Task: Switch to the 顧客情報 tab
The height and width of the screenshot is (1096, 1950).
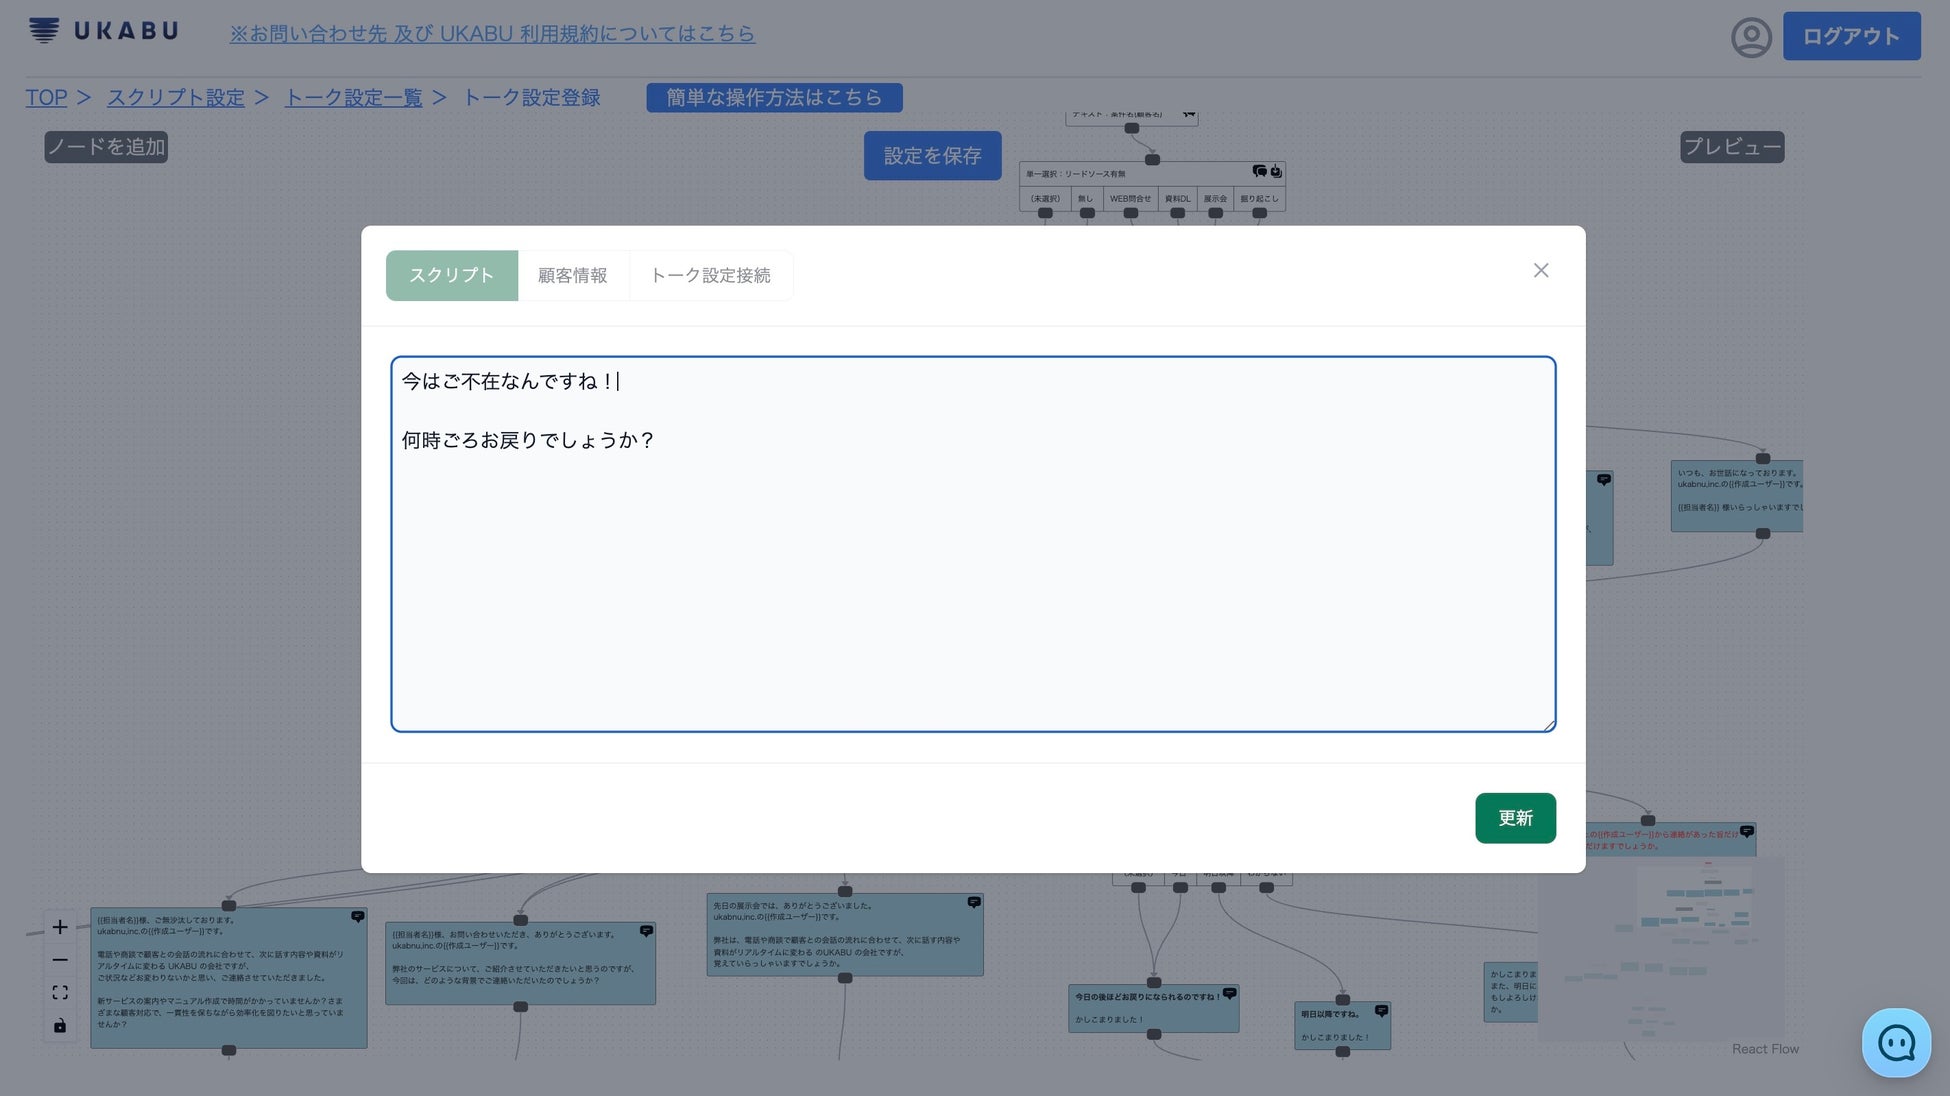Action: tap(572, 275)
